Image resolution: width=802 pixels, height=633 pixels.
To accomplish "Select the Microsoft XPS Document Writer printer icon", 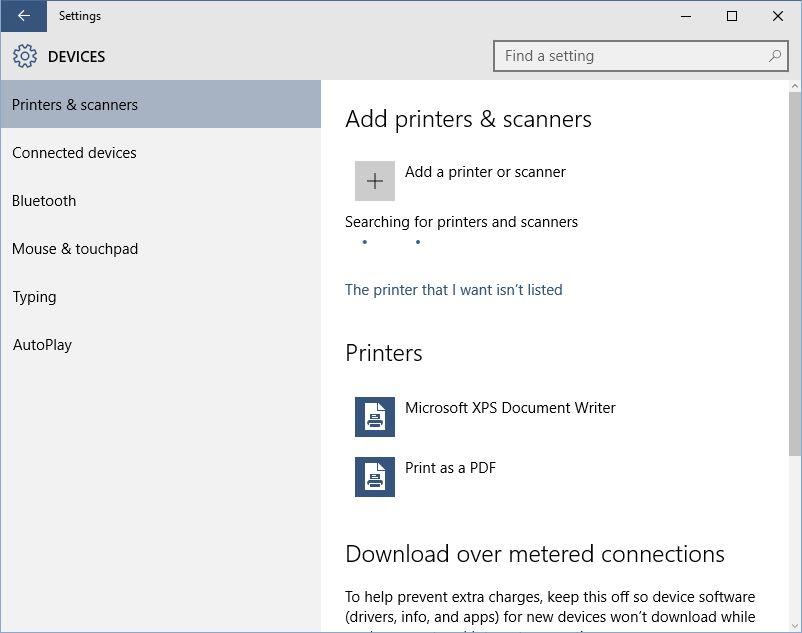I will (x=375, y=417).
